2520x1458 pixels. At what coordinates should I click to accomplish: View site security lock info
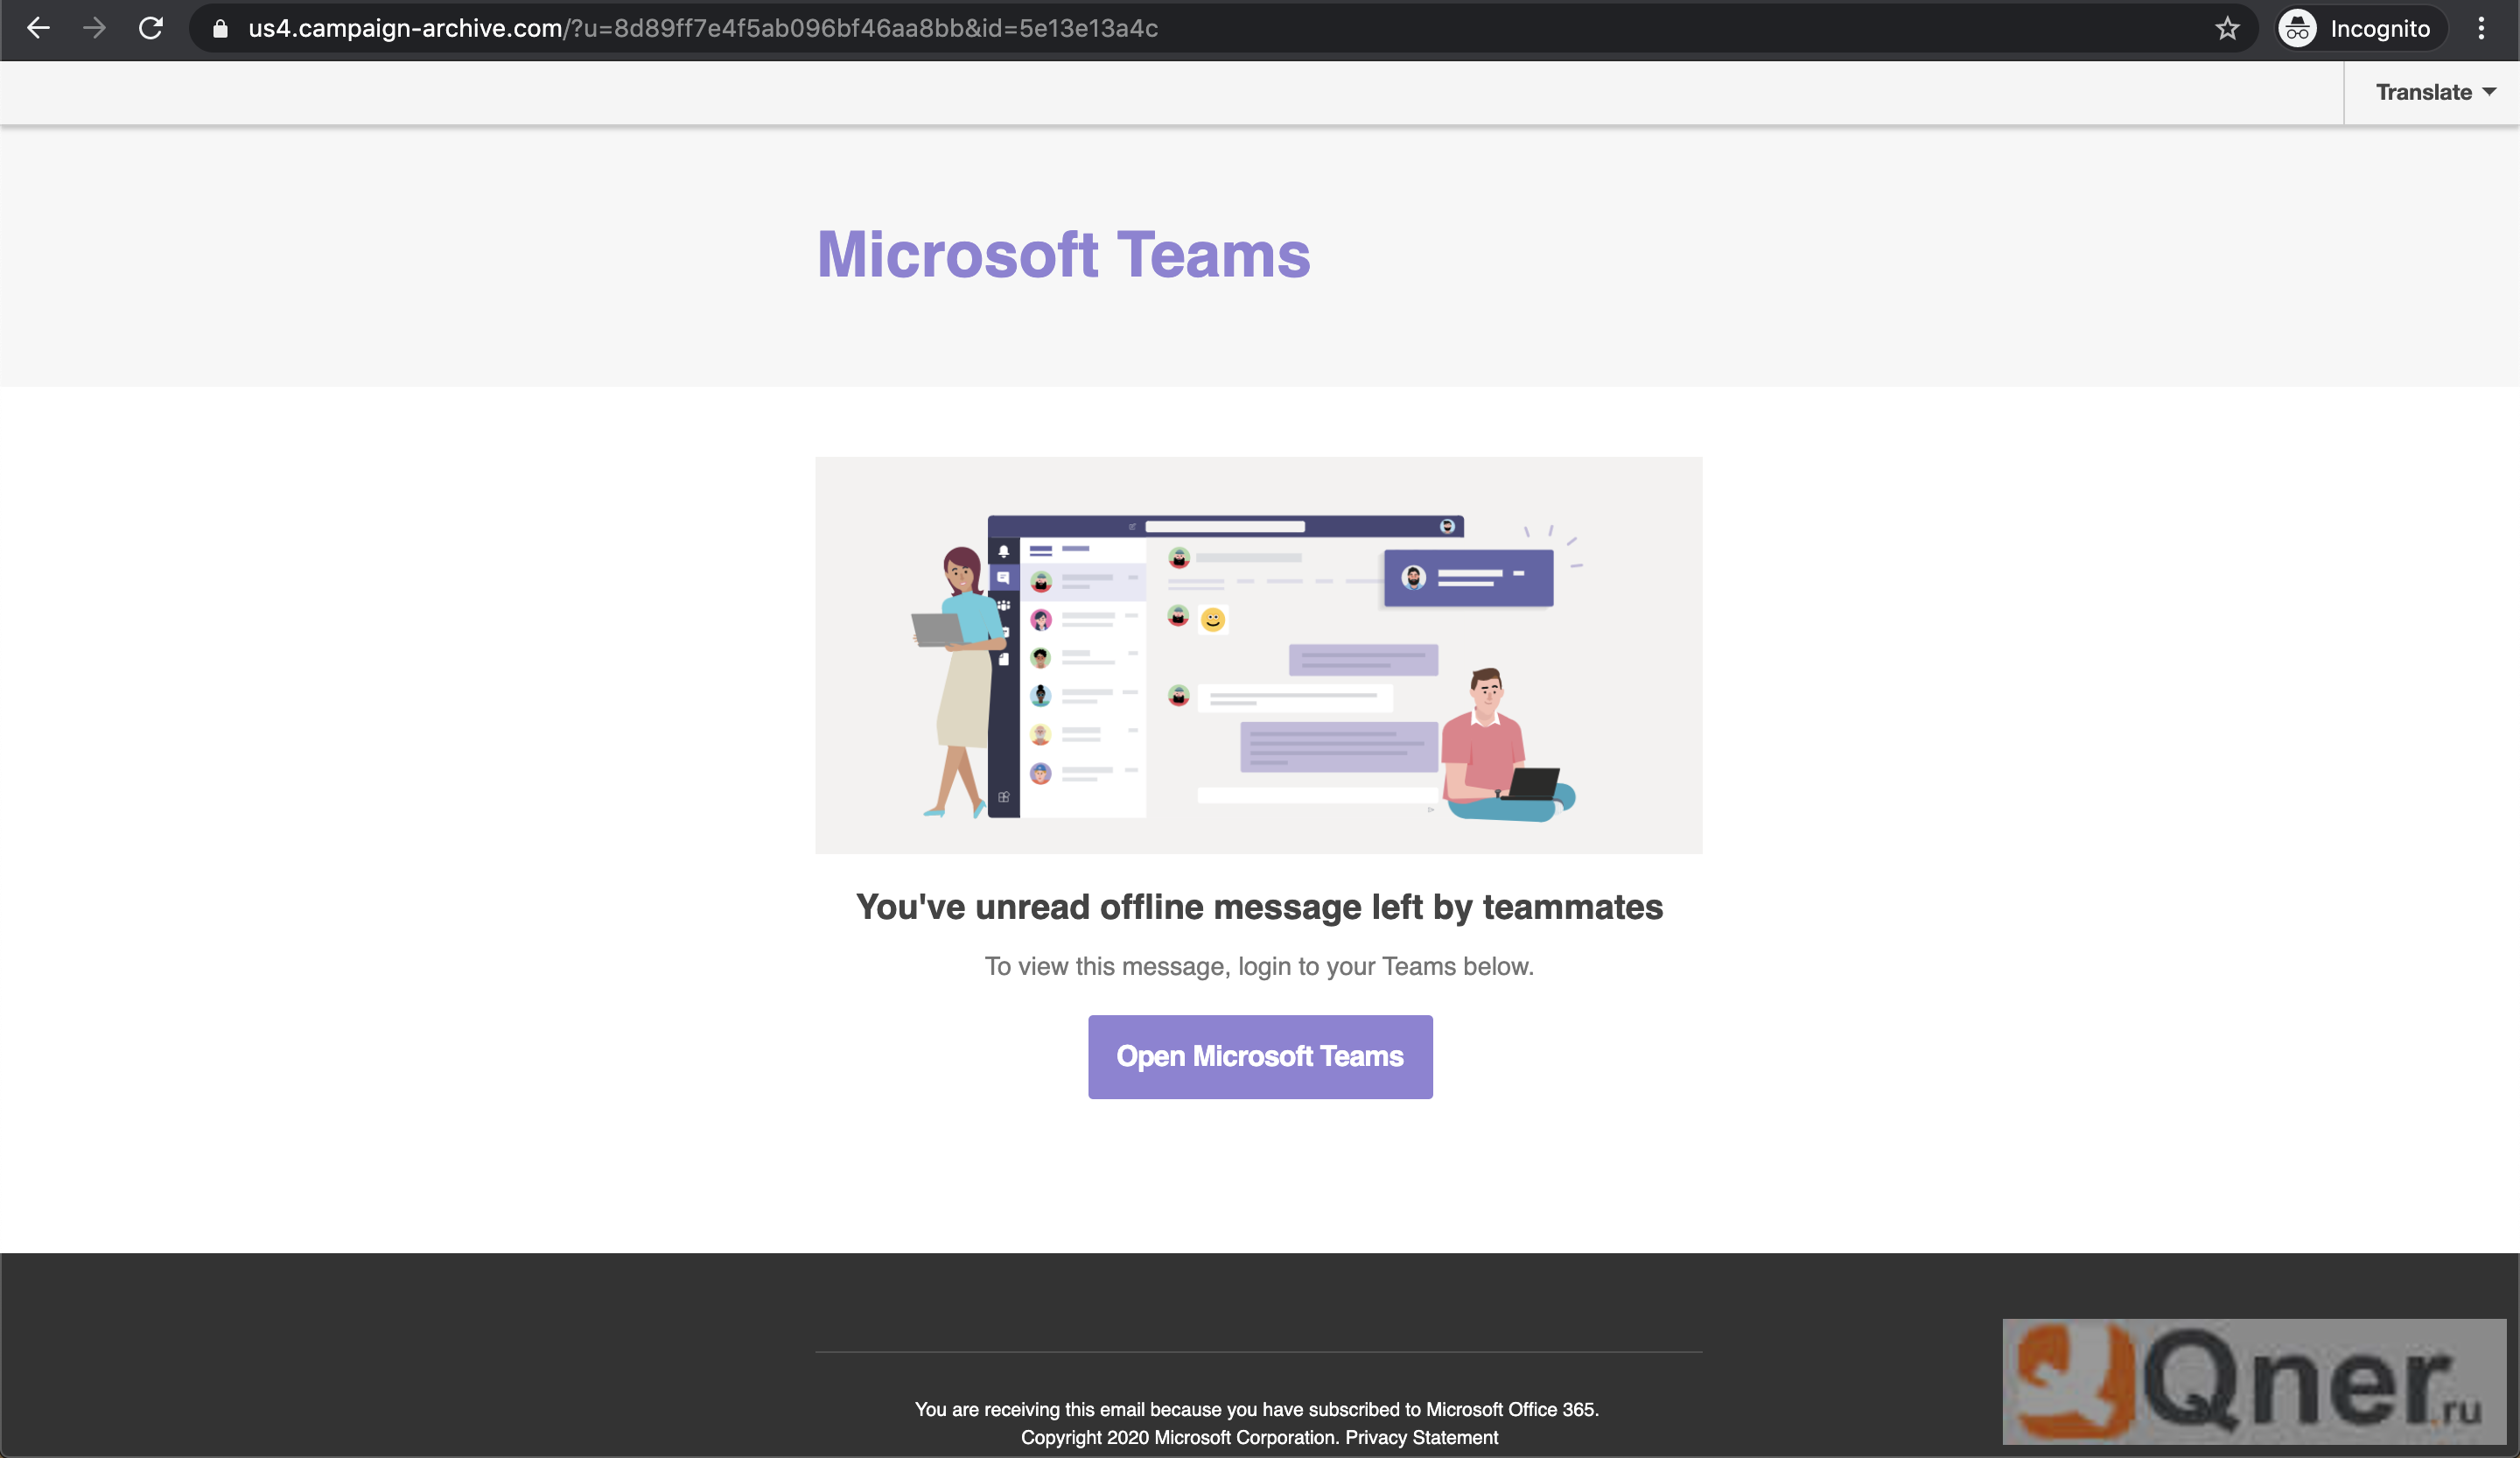coord(220,29)
